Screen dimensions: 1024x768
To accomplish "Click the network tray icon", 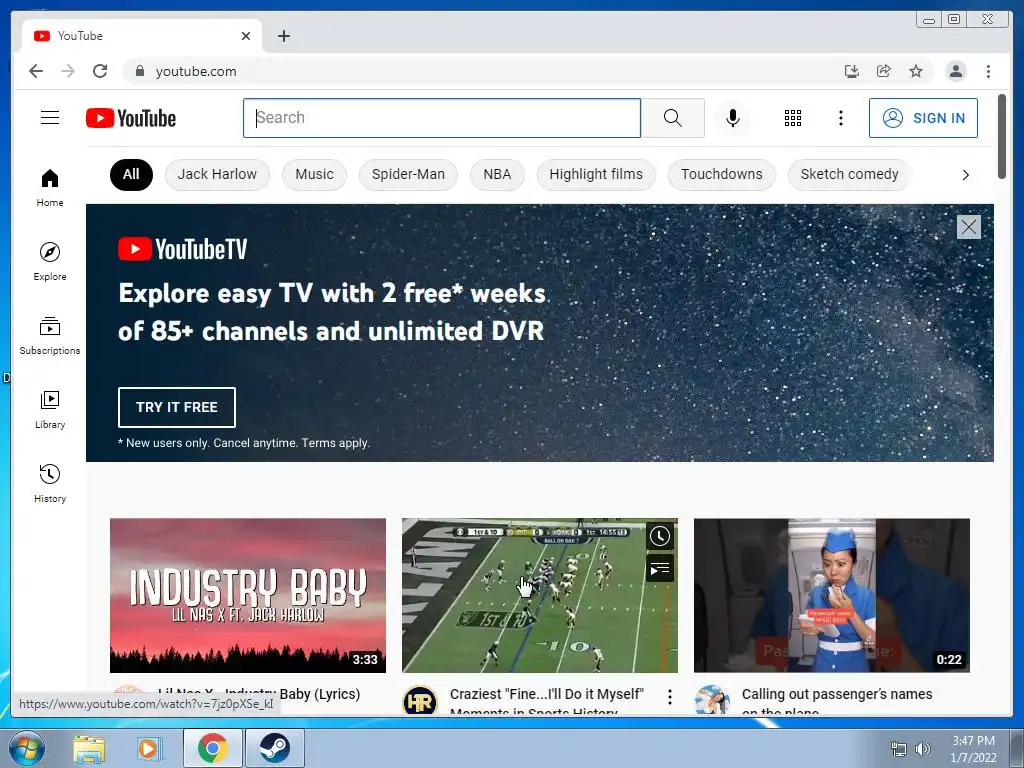I will [899, 749].
